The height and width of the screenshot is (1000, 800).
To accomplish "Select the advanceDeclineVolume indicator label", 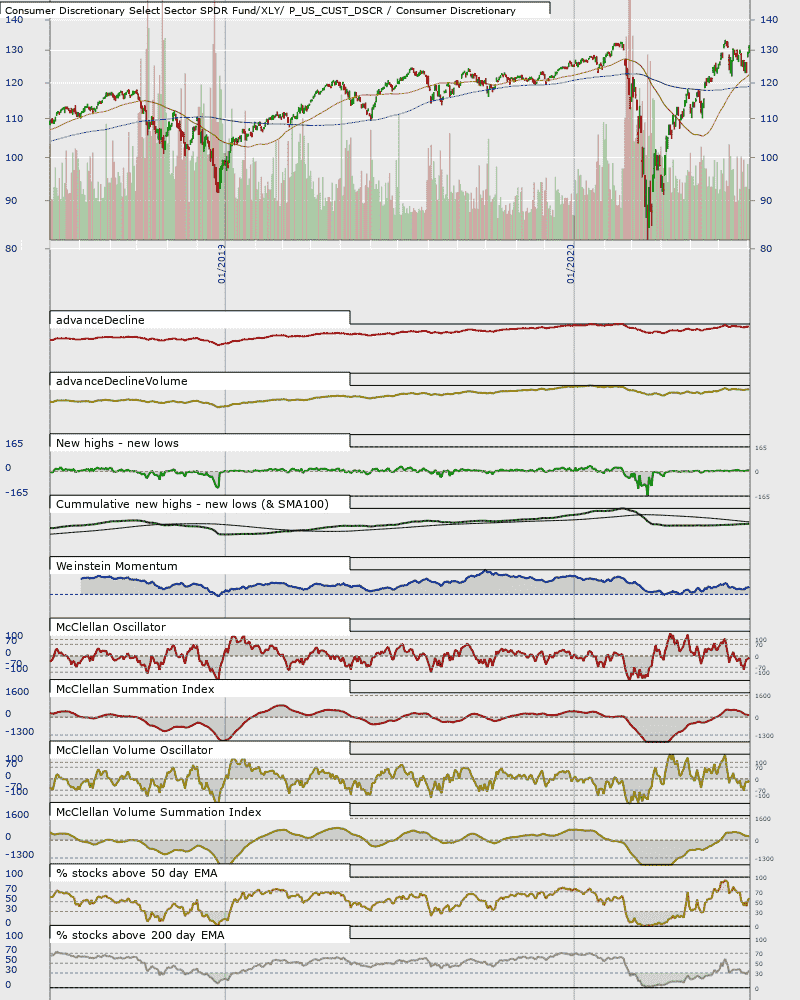I will coord(122,381).
